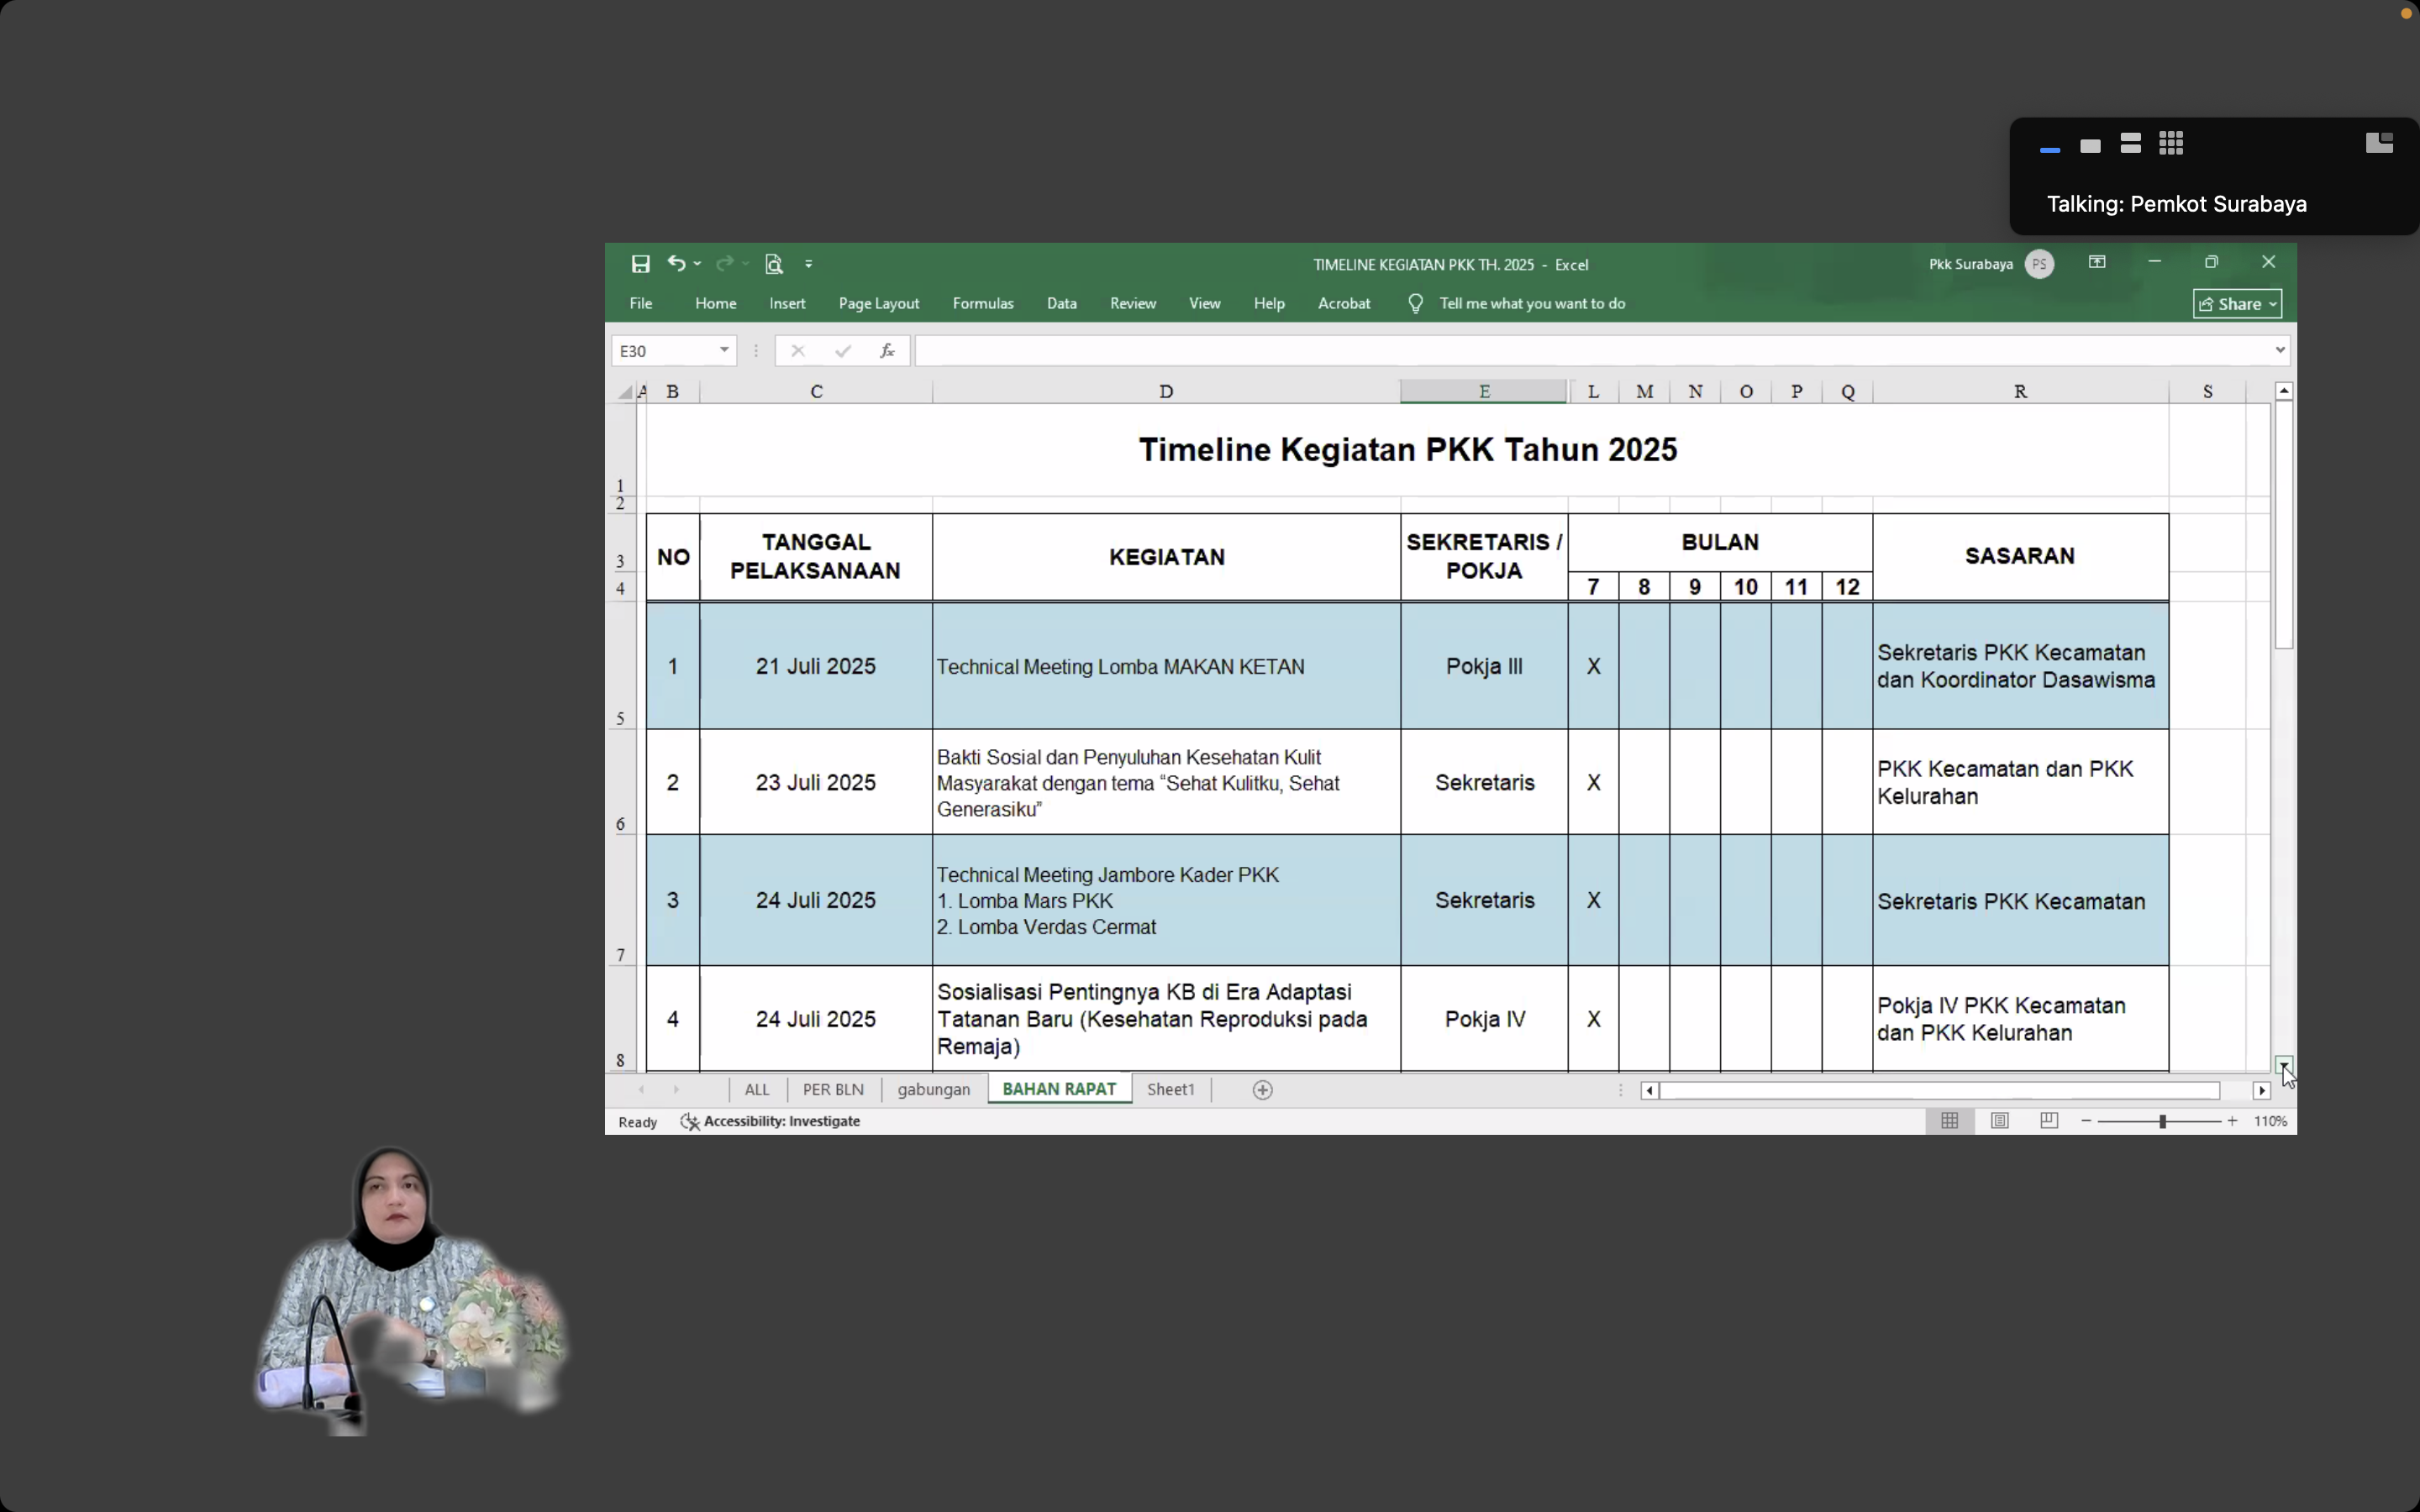The width and height of the screenshot is (2420, 1512).
Task: Switch to the Sheet1 tab
Action: (x=1171, y=1089)
